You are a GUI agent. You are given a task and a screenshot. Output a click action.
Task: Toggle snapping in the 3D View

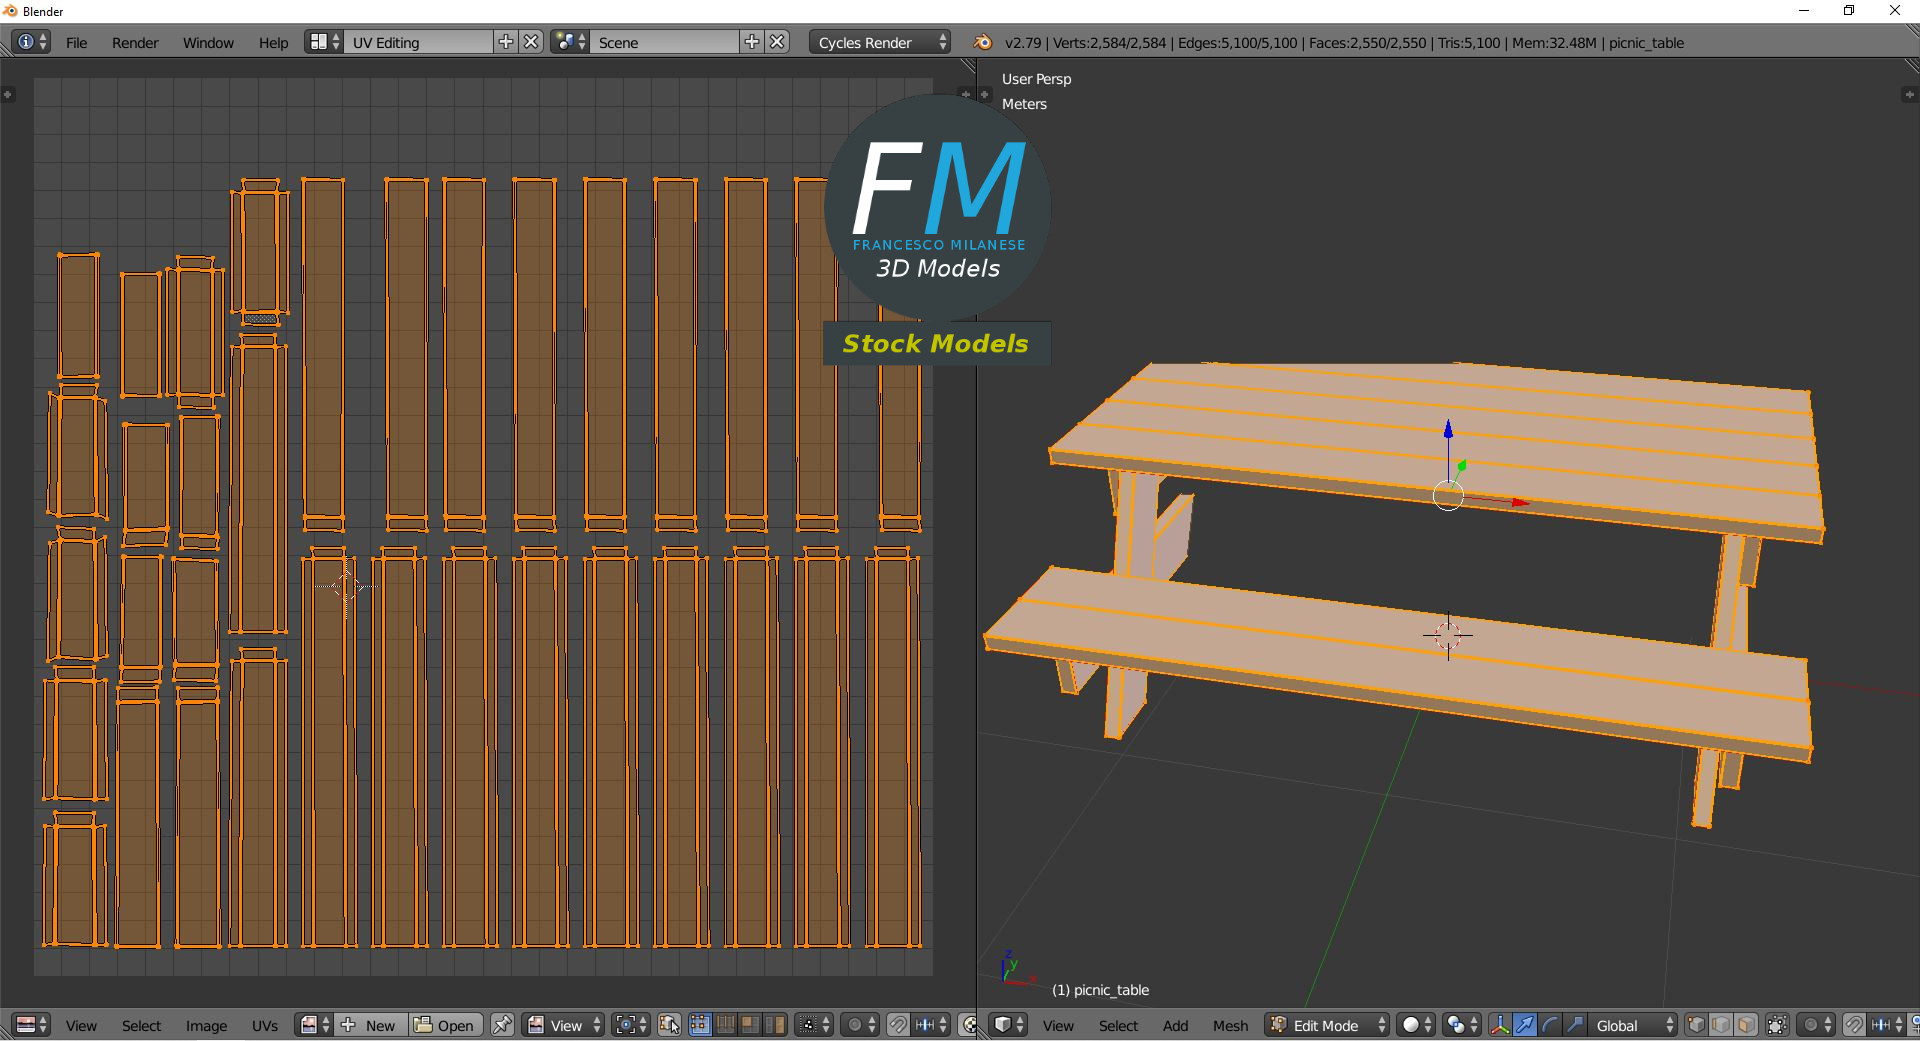pyautogui.click(x=1854, y=1025)
